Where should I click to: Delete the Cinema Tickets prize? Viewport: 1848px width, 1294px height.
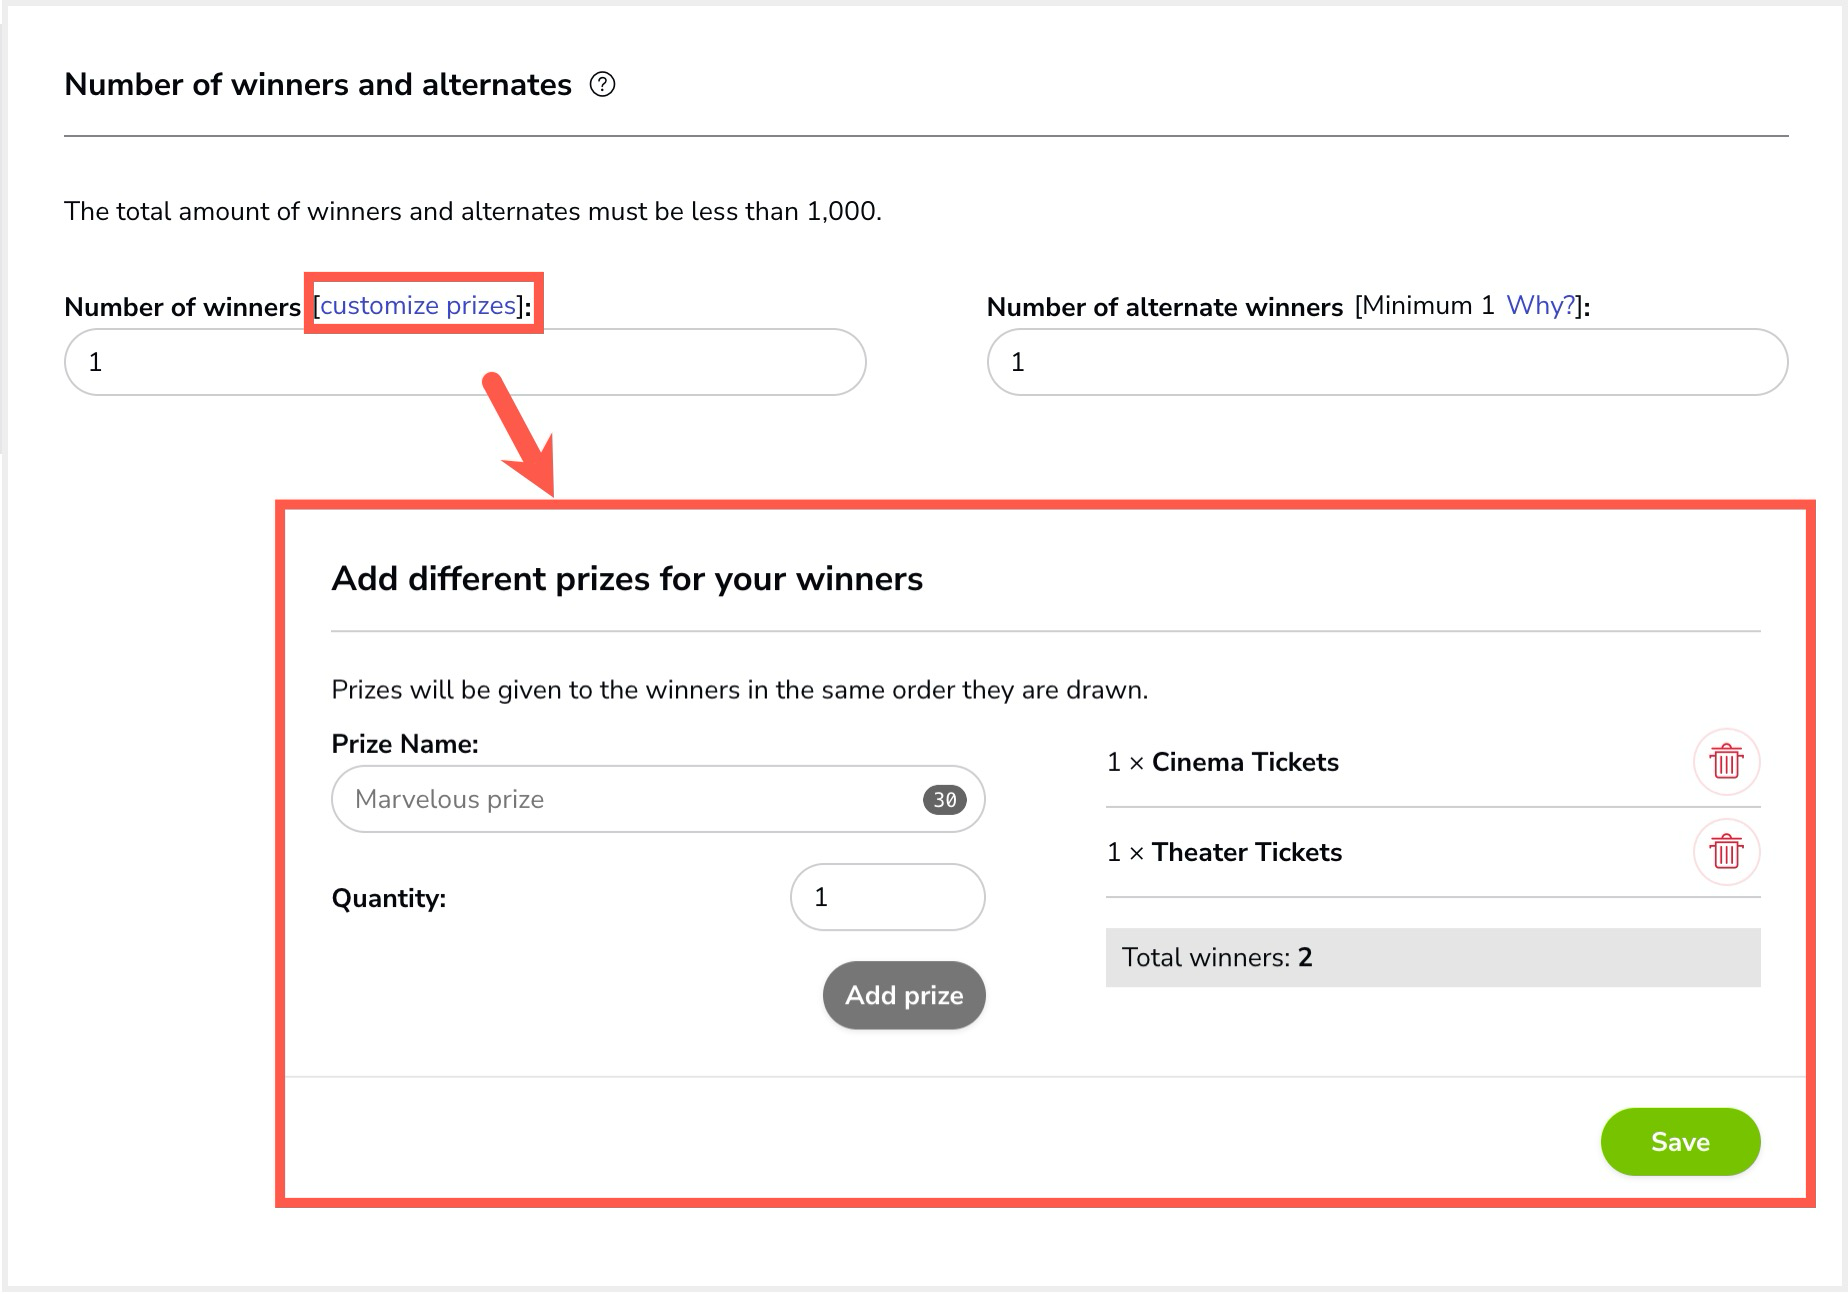(1726, 762)
